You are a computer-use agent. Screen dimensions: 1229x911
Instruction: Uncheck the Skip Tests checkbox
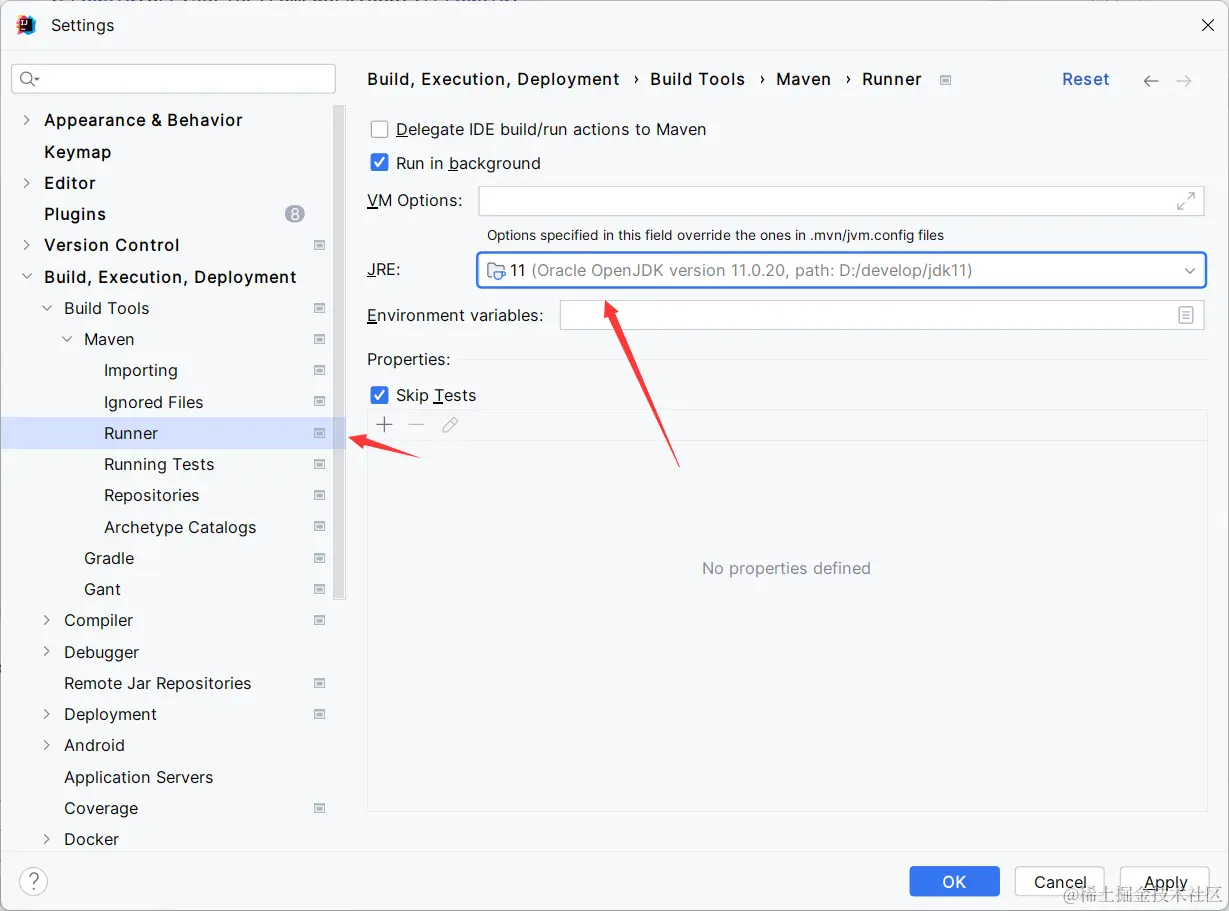[x=380, y=395]
